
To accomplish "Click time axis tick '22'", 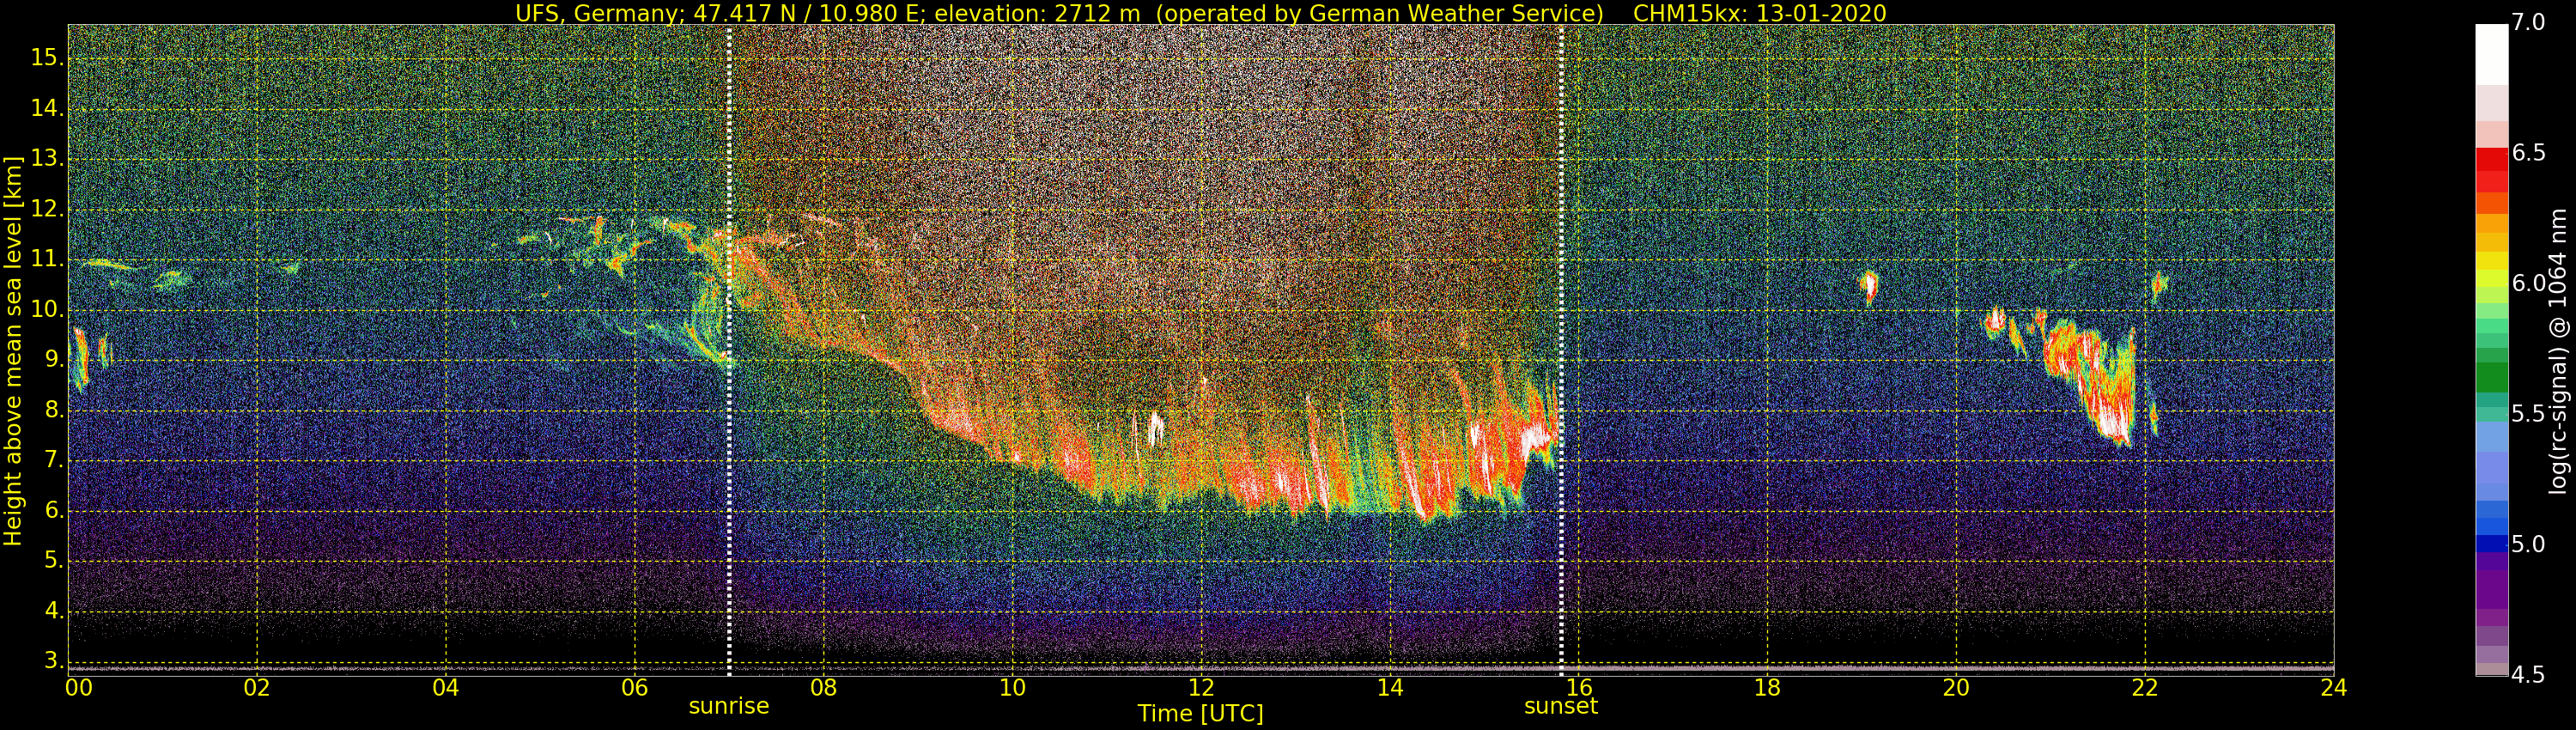I will pos(2145,688).
